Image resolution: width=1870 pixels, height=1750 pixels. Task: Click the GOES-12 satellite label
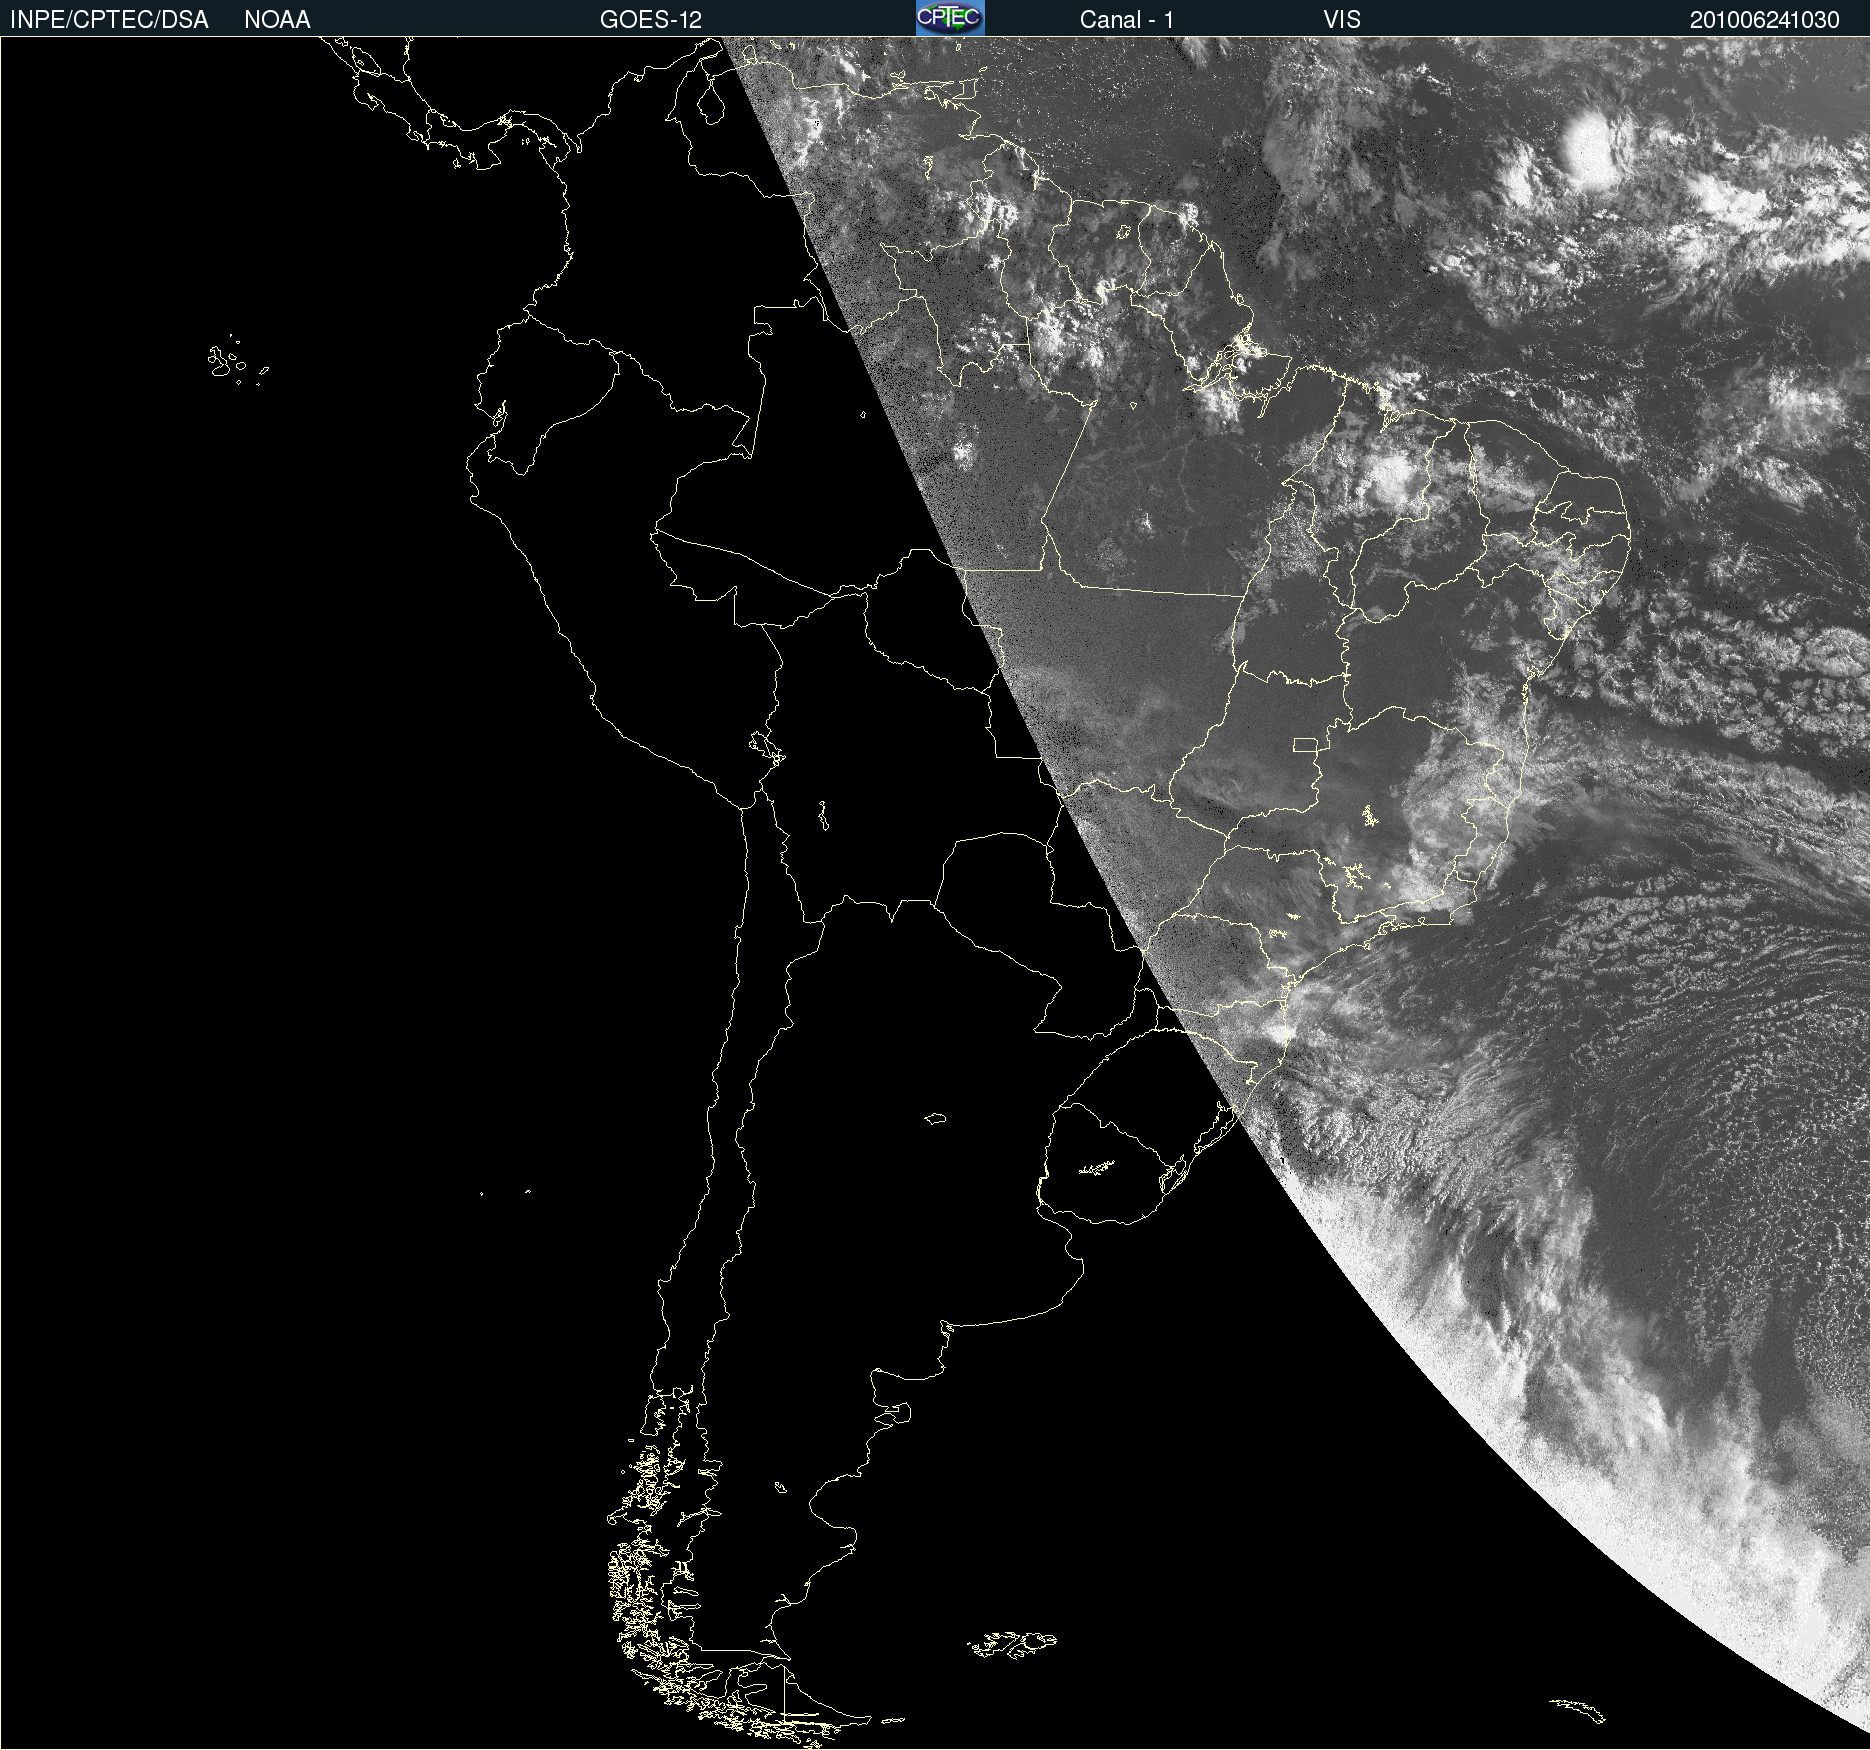[651, 20]
